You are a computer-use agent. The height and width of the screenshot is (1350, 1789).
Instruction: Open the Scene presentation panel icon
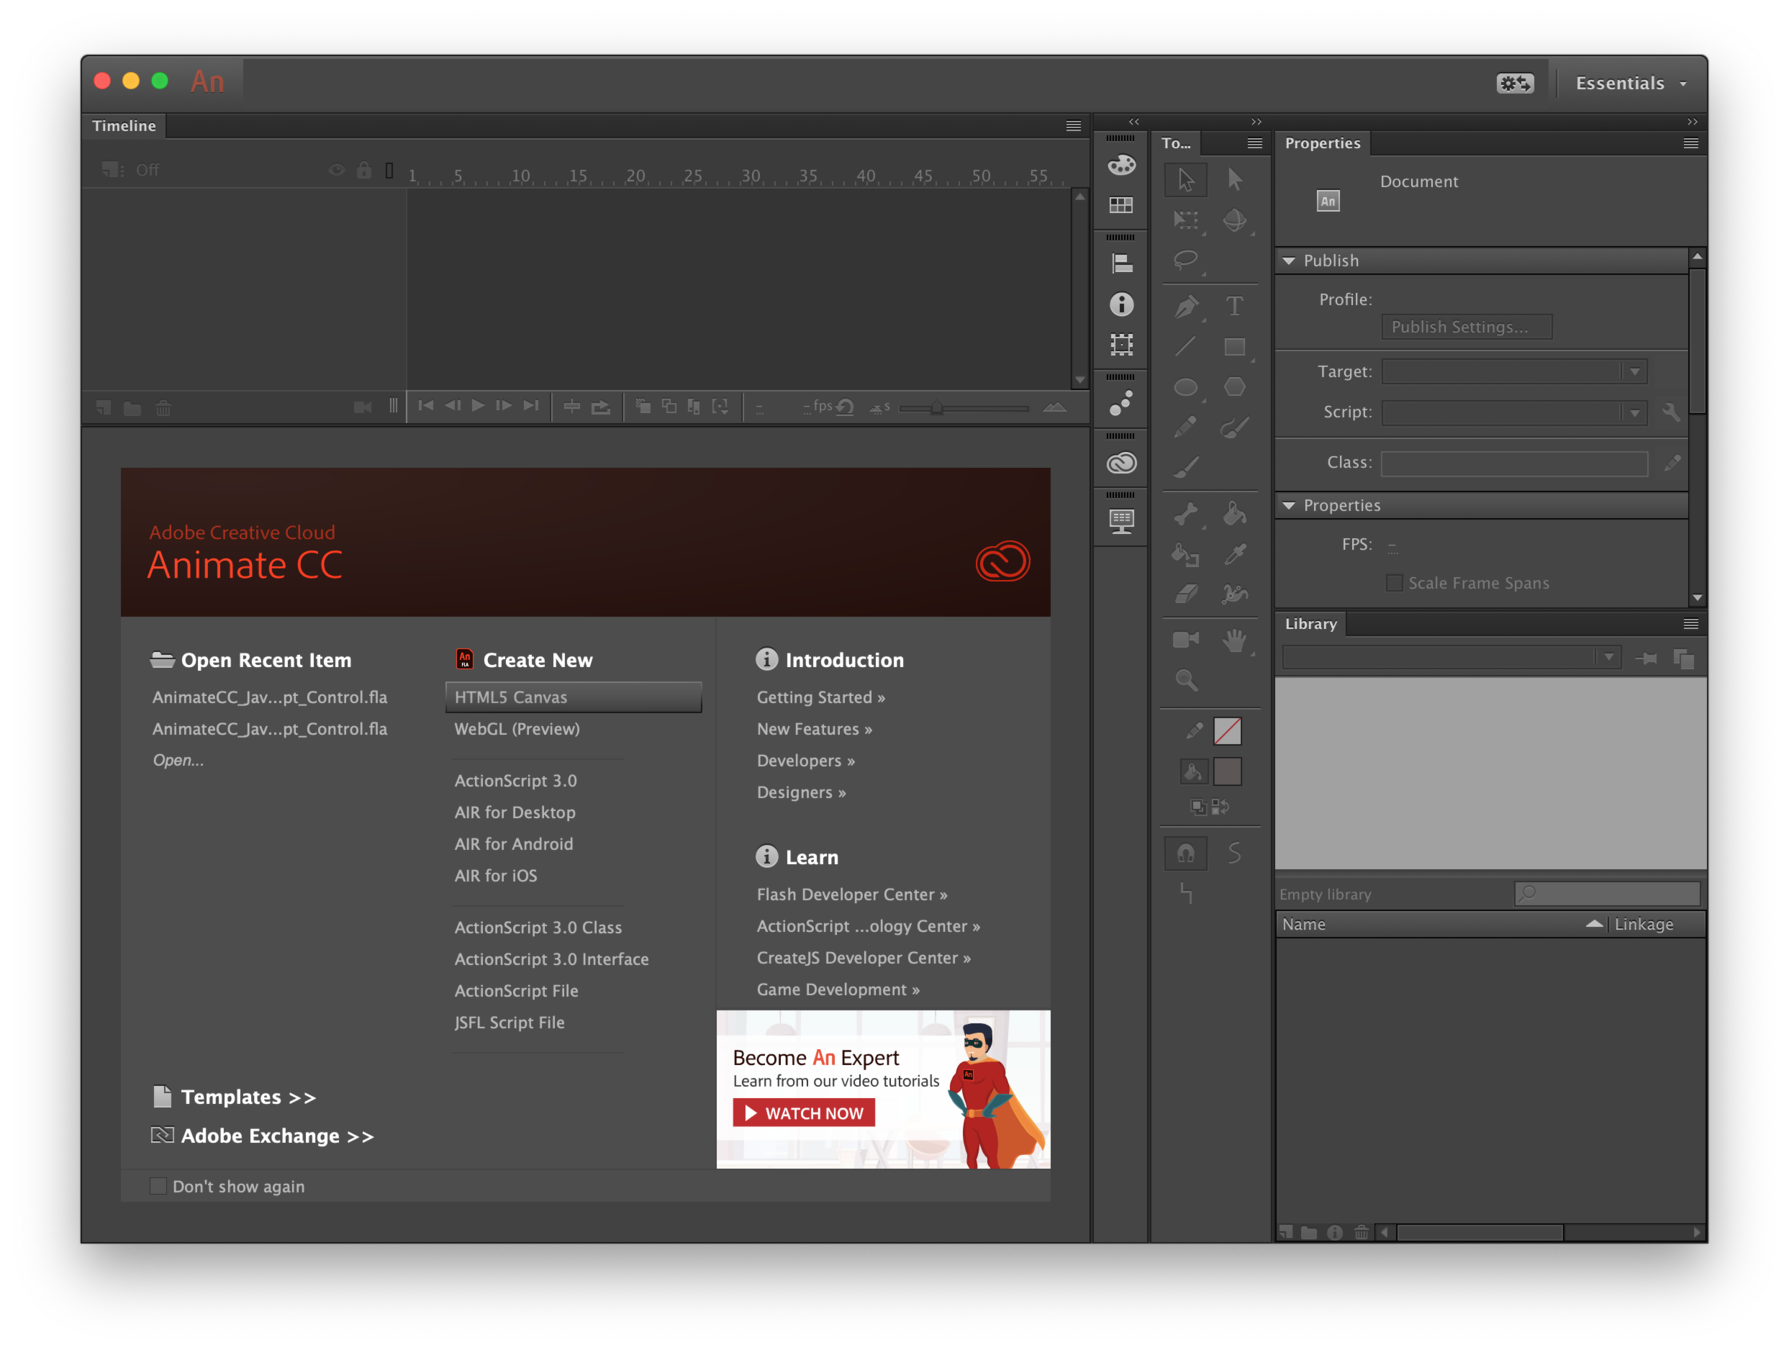[x=1121, y=521]
